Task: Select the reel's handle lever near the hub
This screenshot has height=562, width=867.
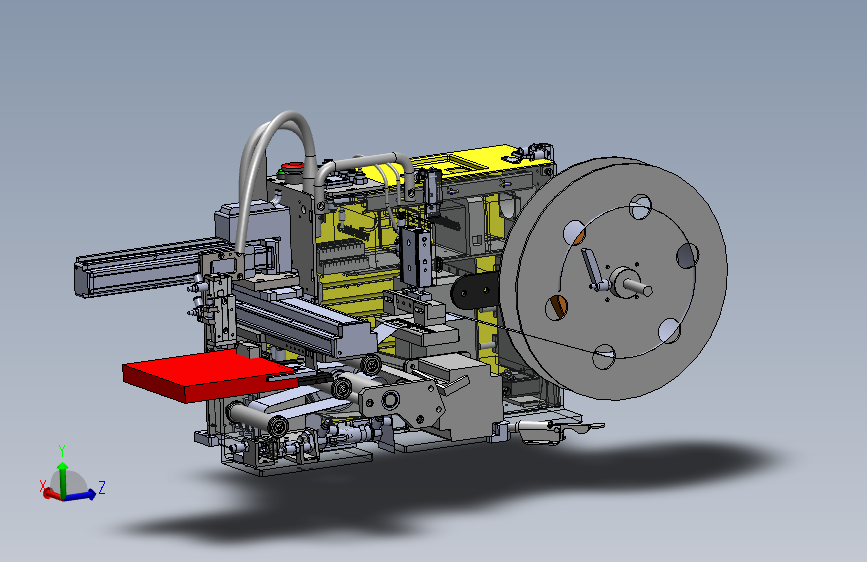Action: (x=593, y=269)
